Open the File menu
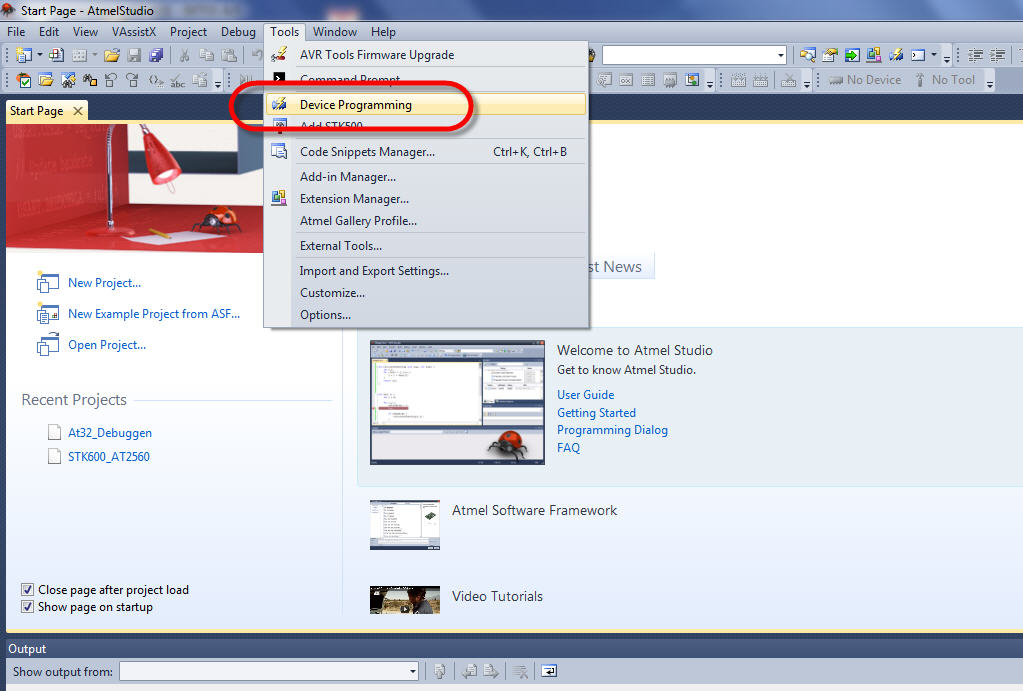The height and width of the screenshot is (691, 1023). point(16,31)
